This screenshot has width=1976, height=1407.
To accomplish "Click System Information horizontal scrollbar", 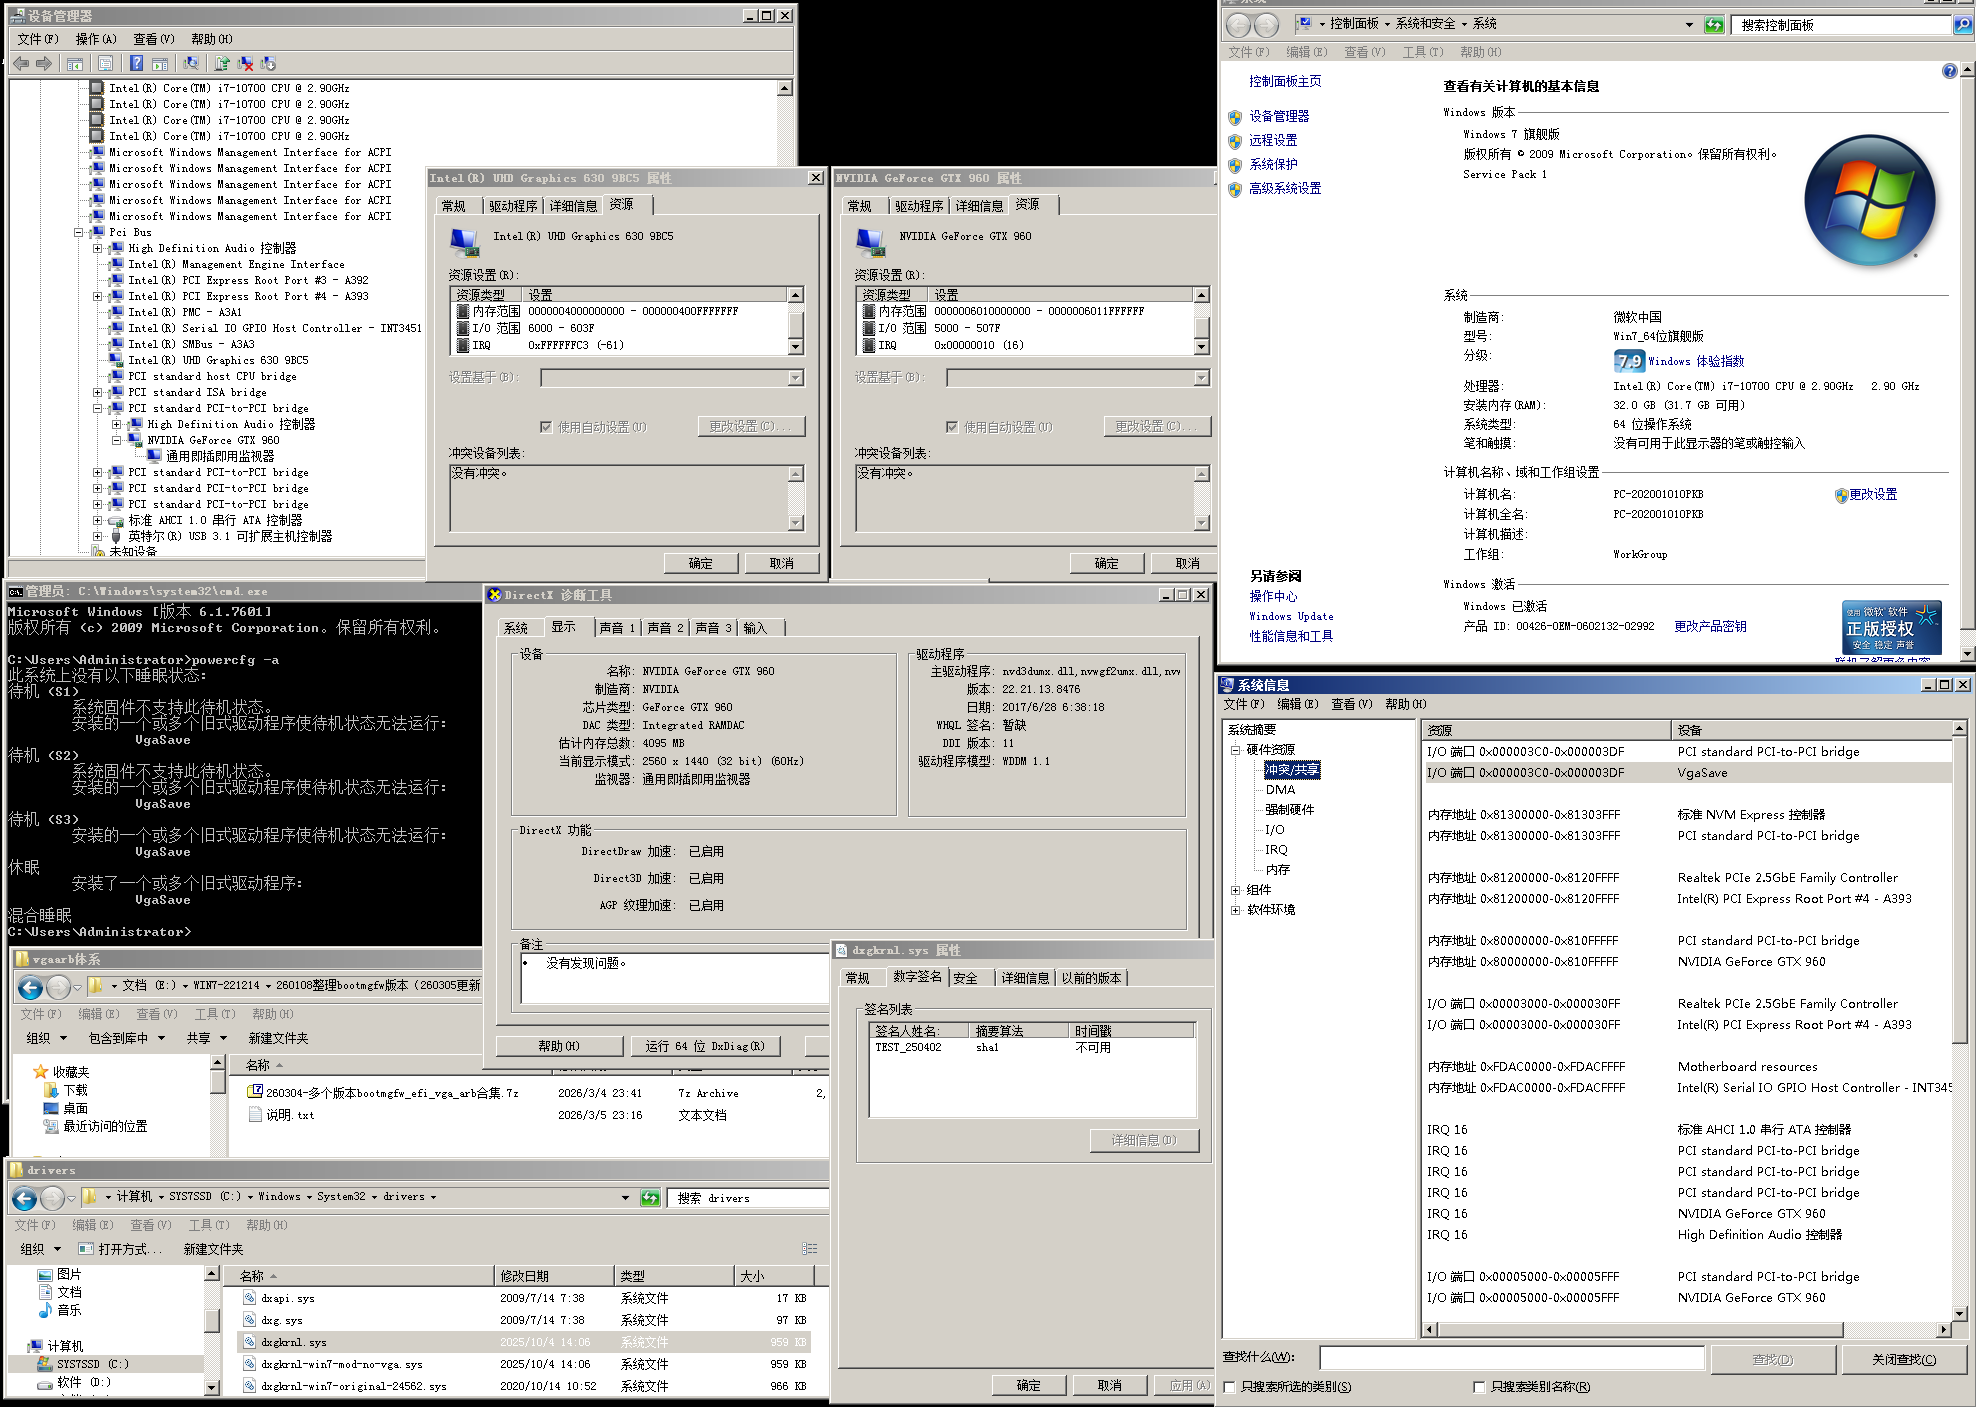I will click(x=1640, y=1329).
